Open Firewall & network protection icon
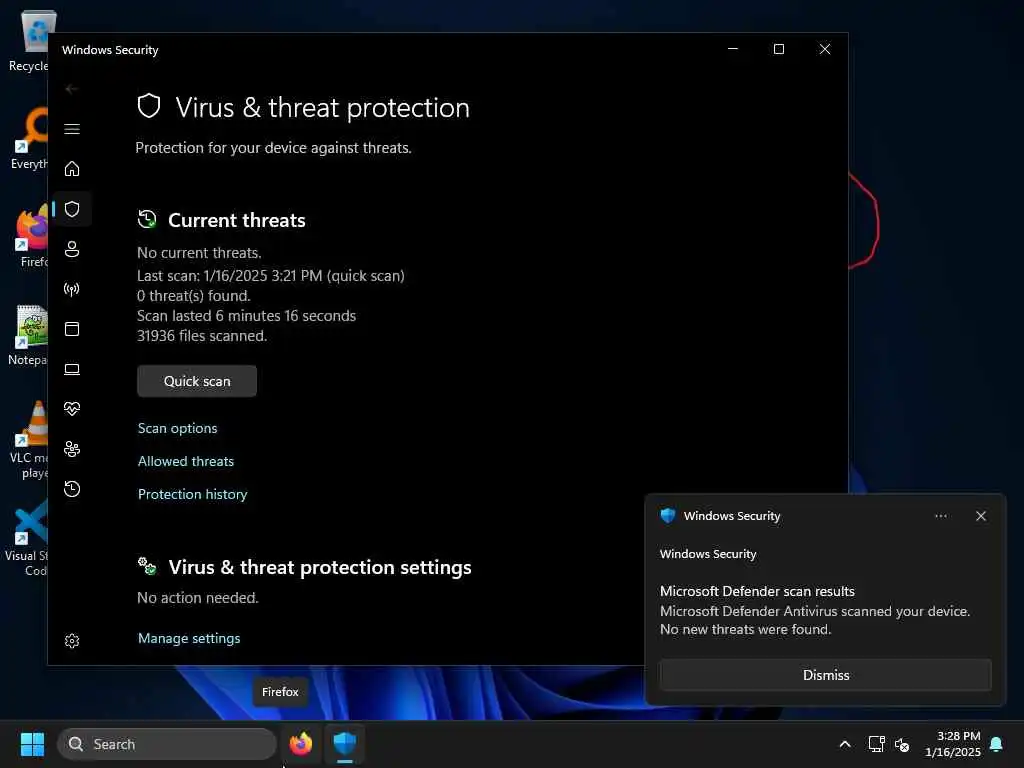This screenshot has height=768, width=1024. coord(72,289)
